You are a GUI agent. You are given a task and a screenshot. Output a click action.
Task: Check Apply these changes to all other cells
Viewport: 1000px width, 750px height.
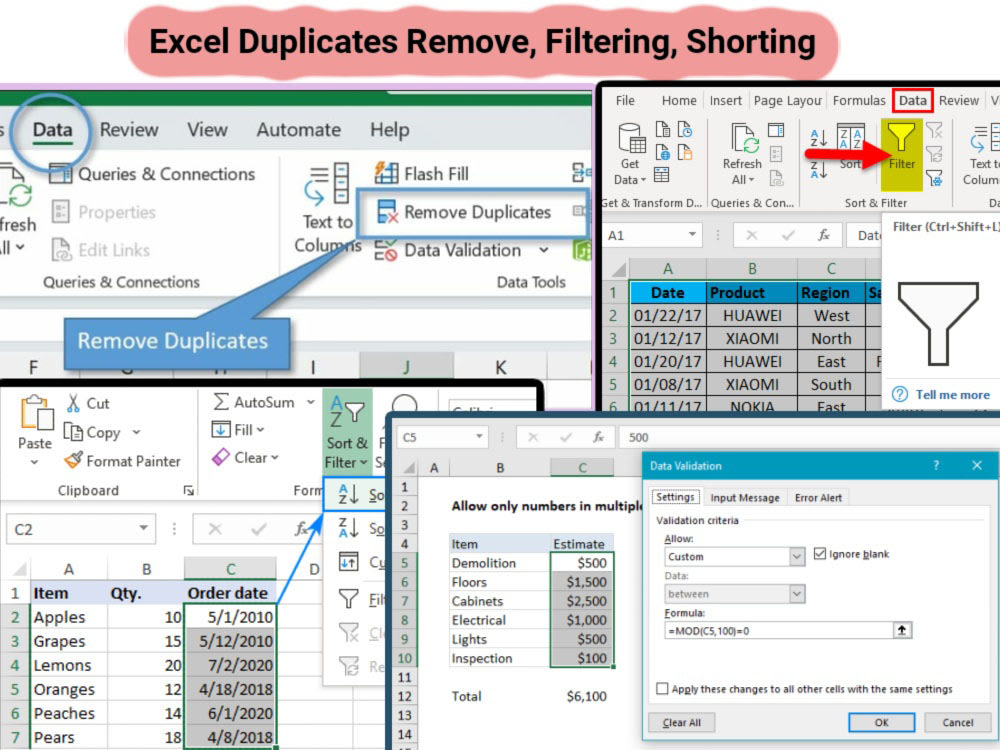662,689
